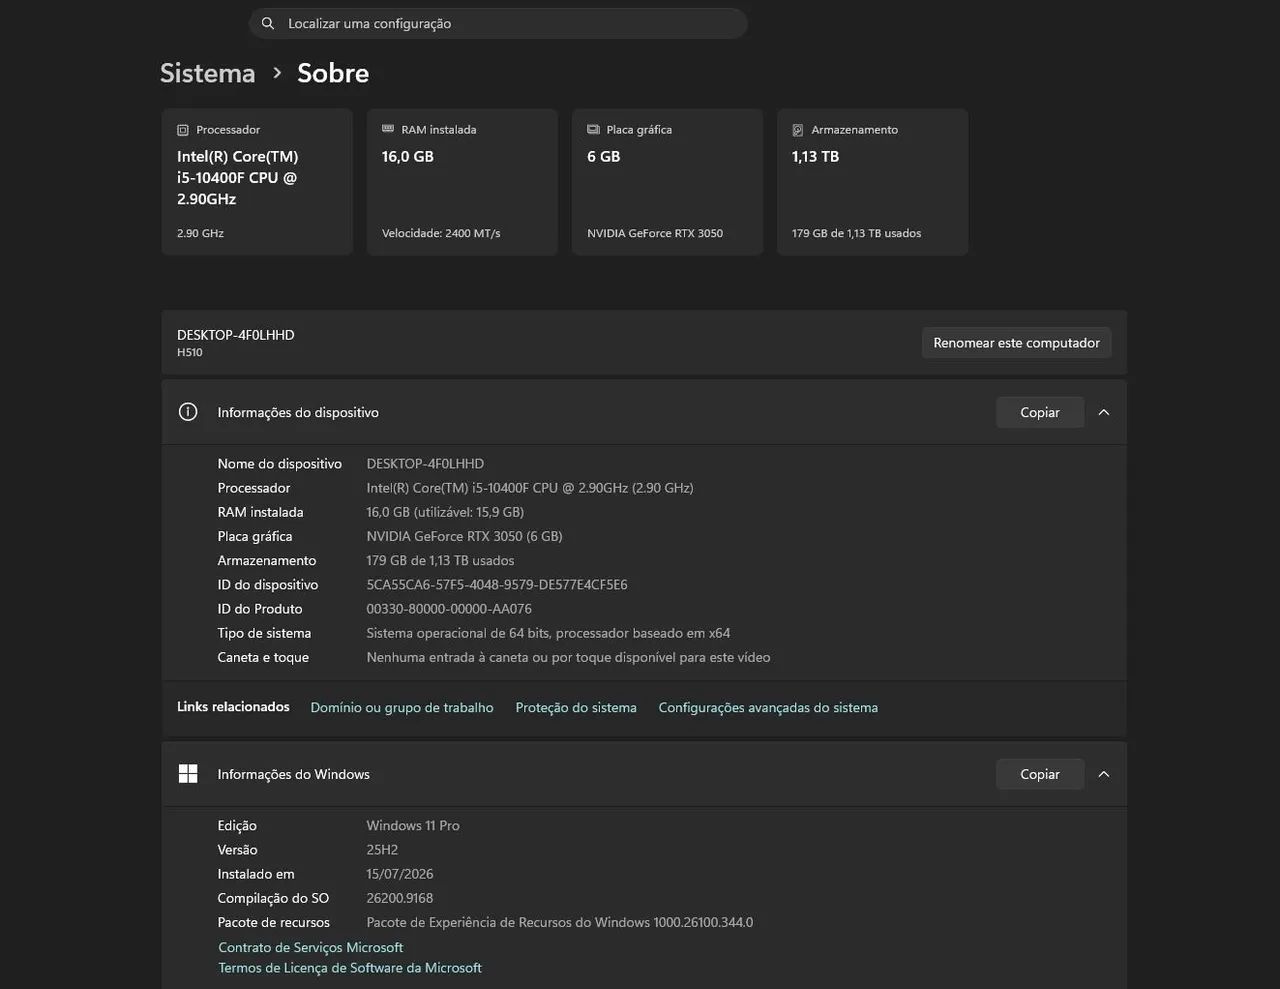Click the install date 15/07/2026

tap(400, 874)
